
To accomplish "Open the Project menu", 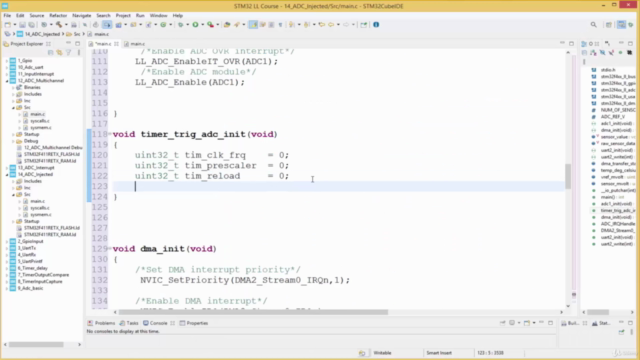I will click(x=123, y=16).
